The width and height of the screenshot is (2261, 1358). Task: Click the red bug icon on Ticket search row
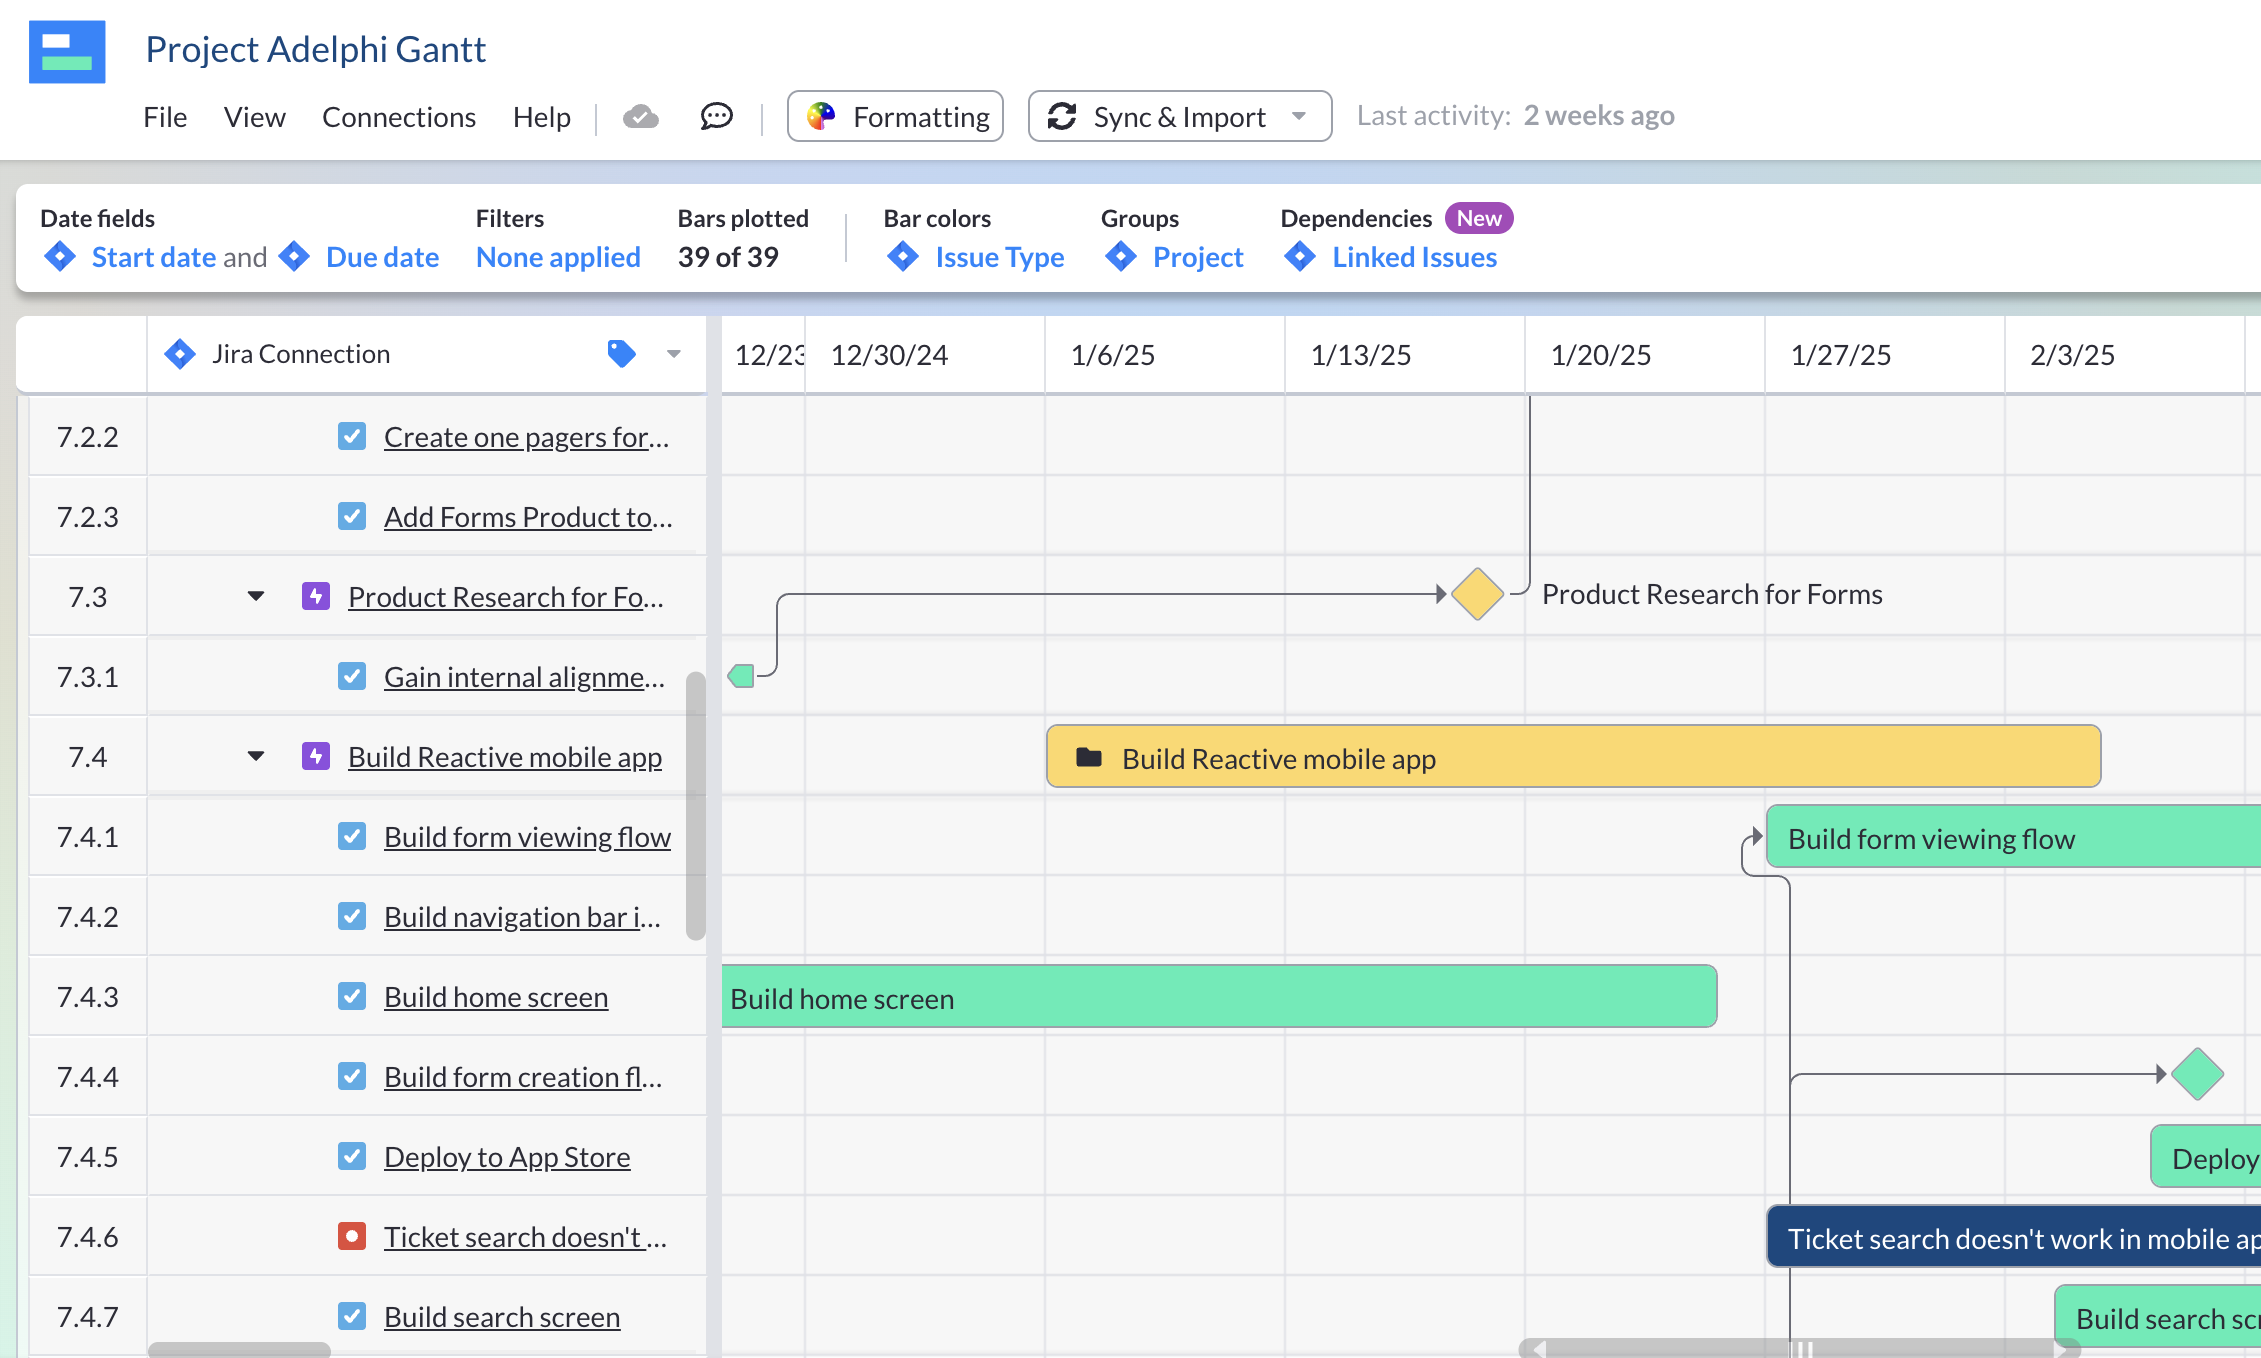point(352,1236)
